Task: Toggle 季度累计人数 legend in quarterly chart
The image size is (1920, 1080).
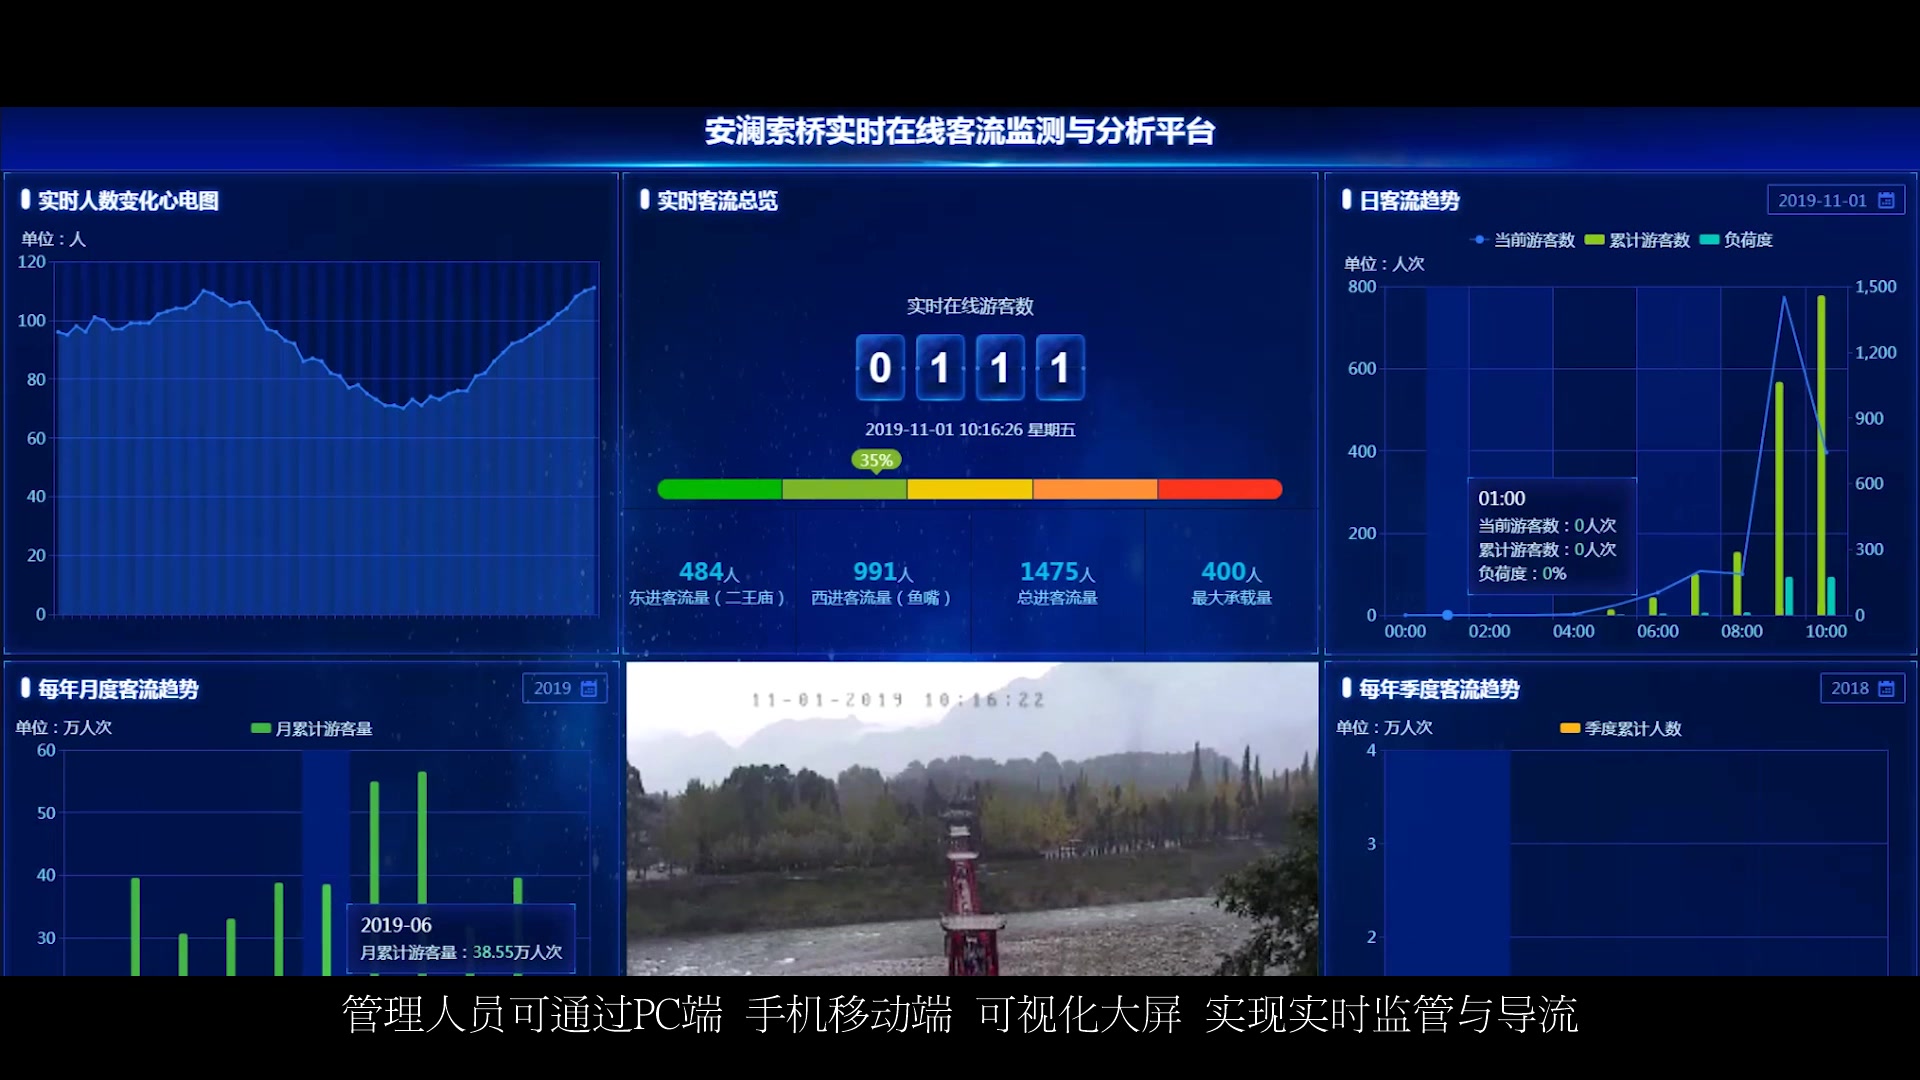Action: (1621, 729)
